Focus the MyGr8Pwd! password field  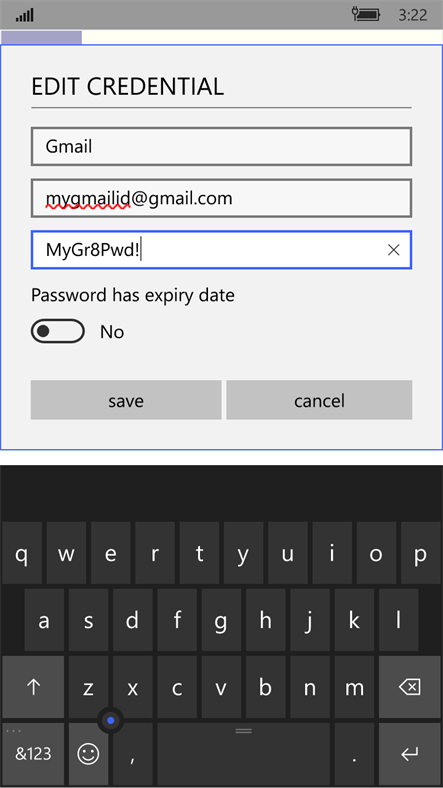point(222,250)
